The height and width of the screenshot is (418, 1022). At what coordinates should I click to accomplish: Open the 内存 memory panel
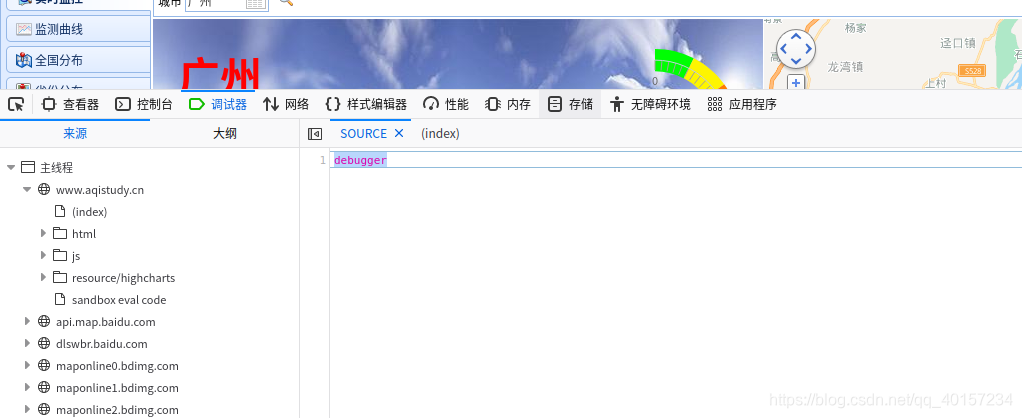508,104
